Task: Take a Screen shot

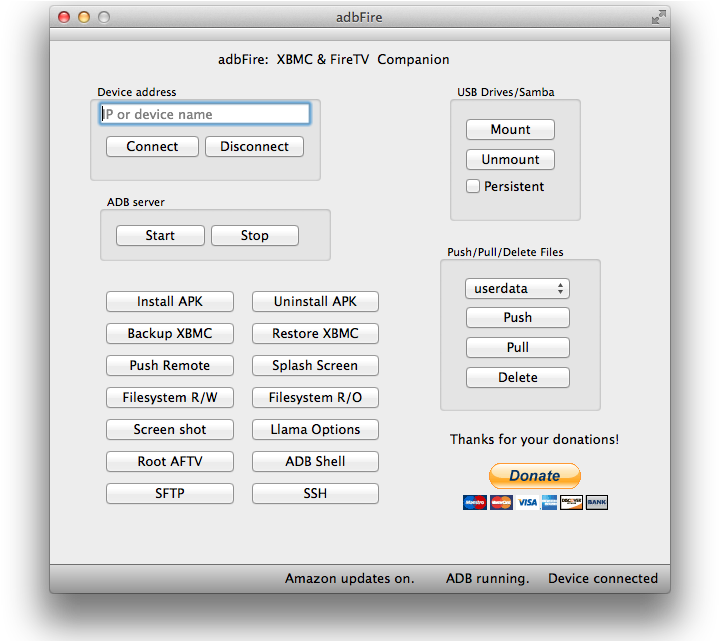Action: point(170,429)
